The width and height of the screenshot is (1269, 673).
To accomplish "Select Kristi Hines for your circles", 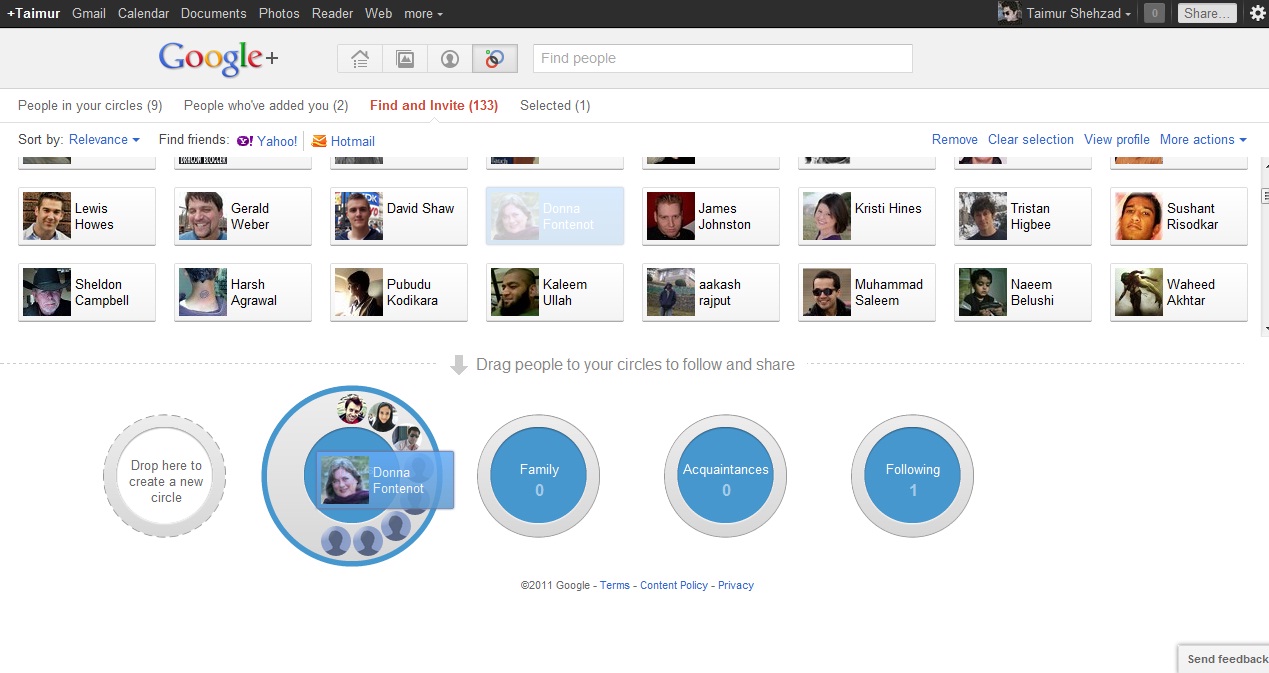I will point(866,216).
